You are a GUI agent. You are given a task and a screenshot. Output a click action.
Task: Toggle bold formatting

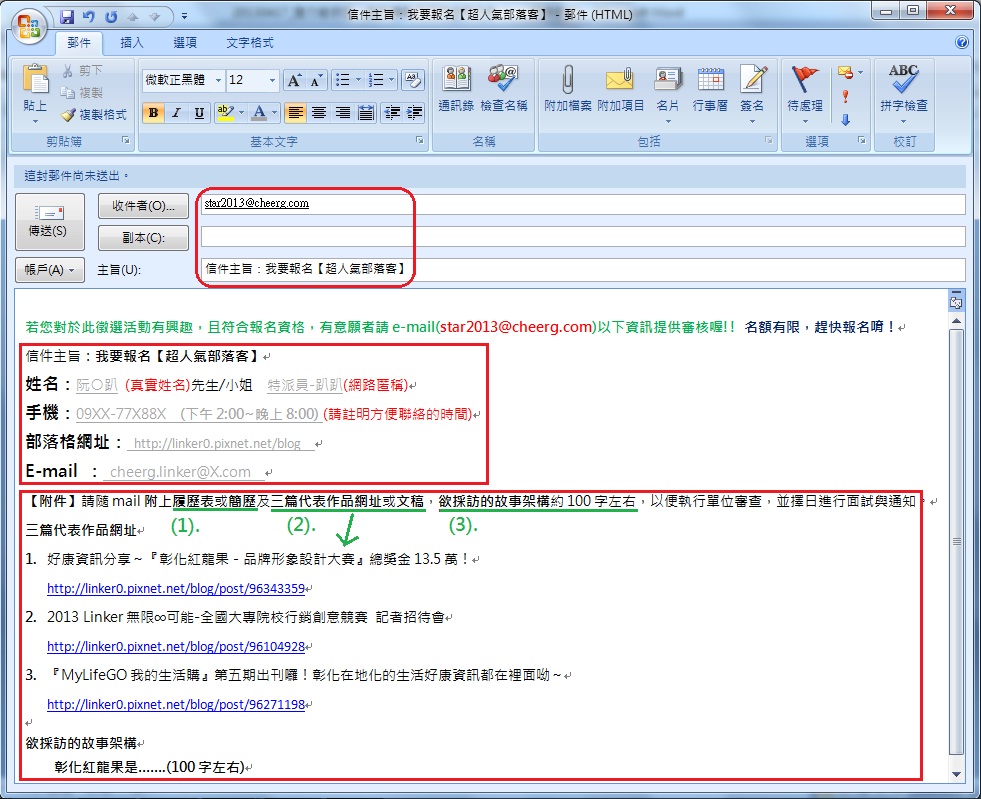[153, 113]
